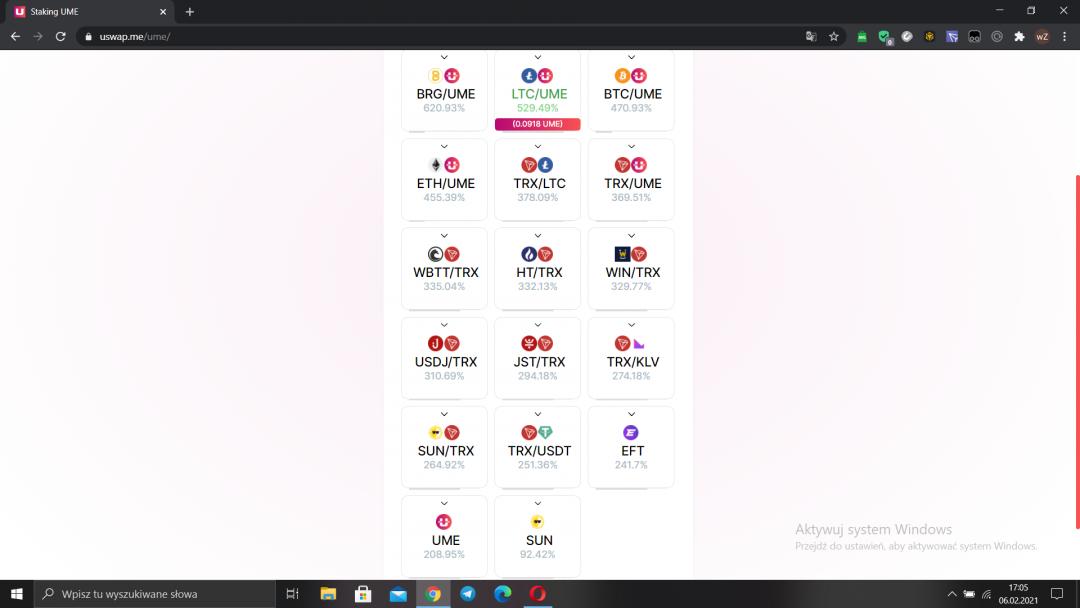Click the Telegram icon in taskbar
Viewport: 1080px width, 608px height.
468,594
